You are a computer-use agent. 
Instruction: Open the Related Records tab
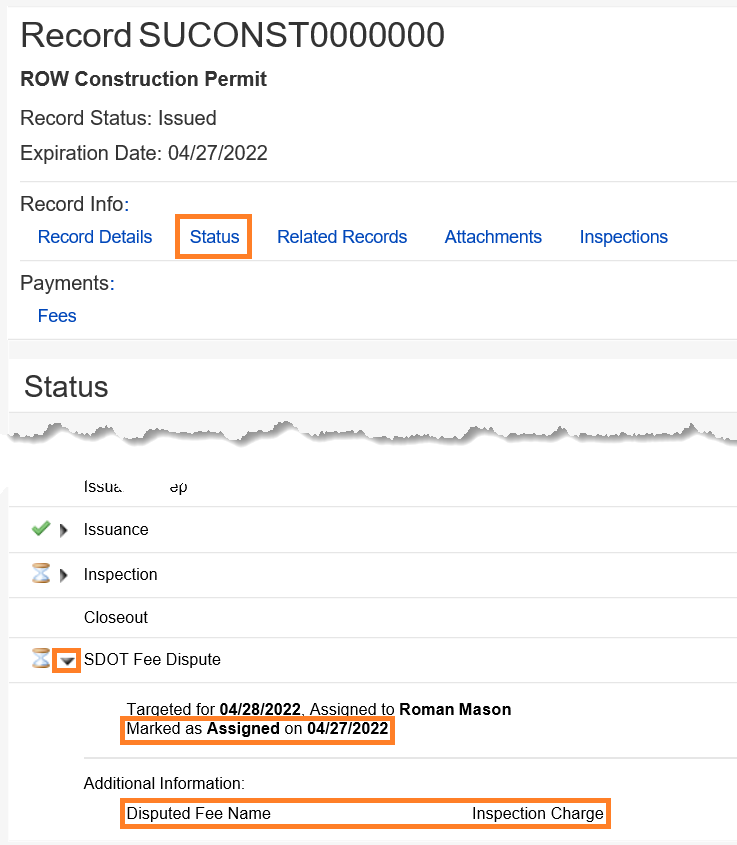tap(342, 237)
